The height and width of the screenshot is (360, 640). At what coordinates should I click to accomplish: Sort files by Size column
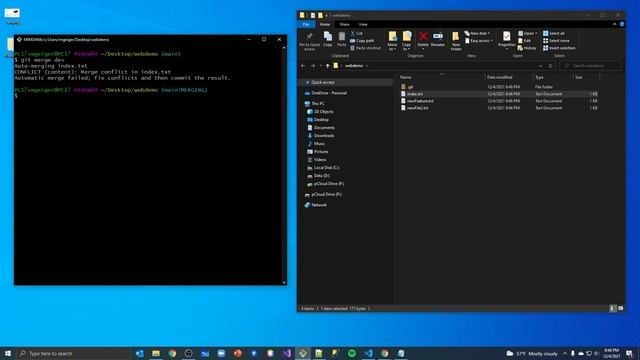coord(586,77)
